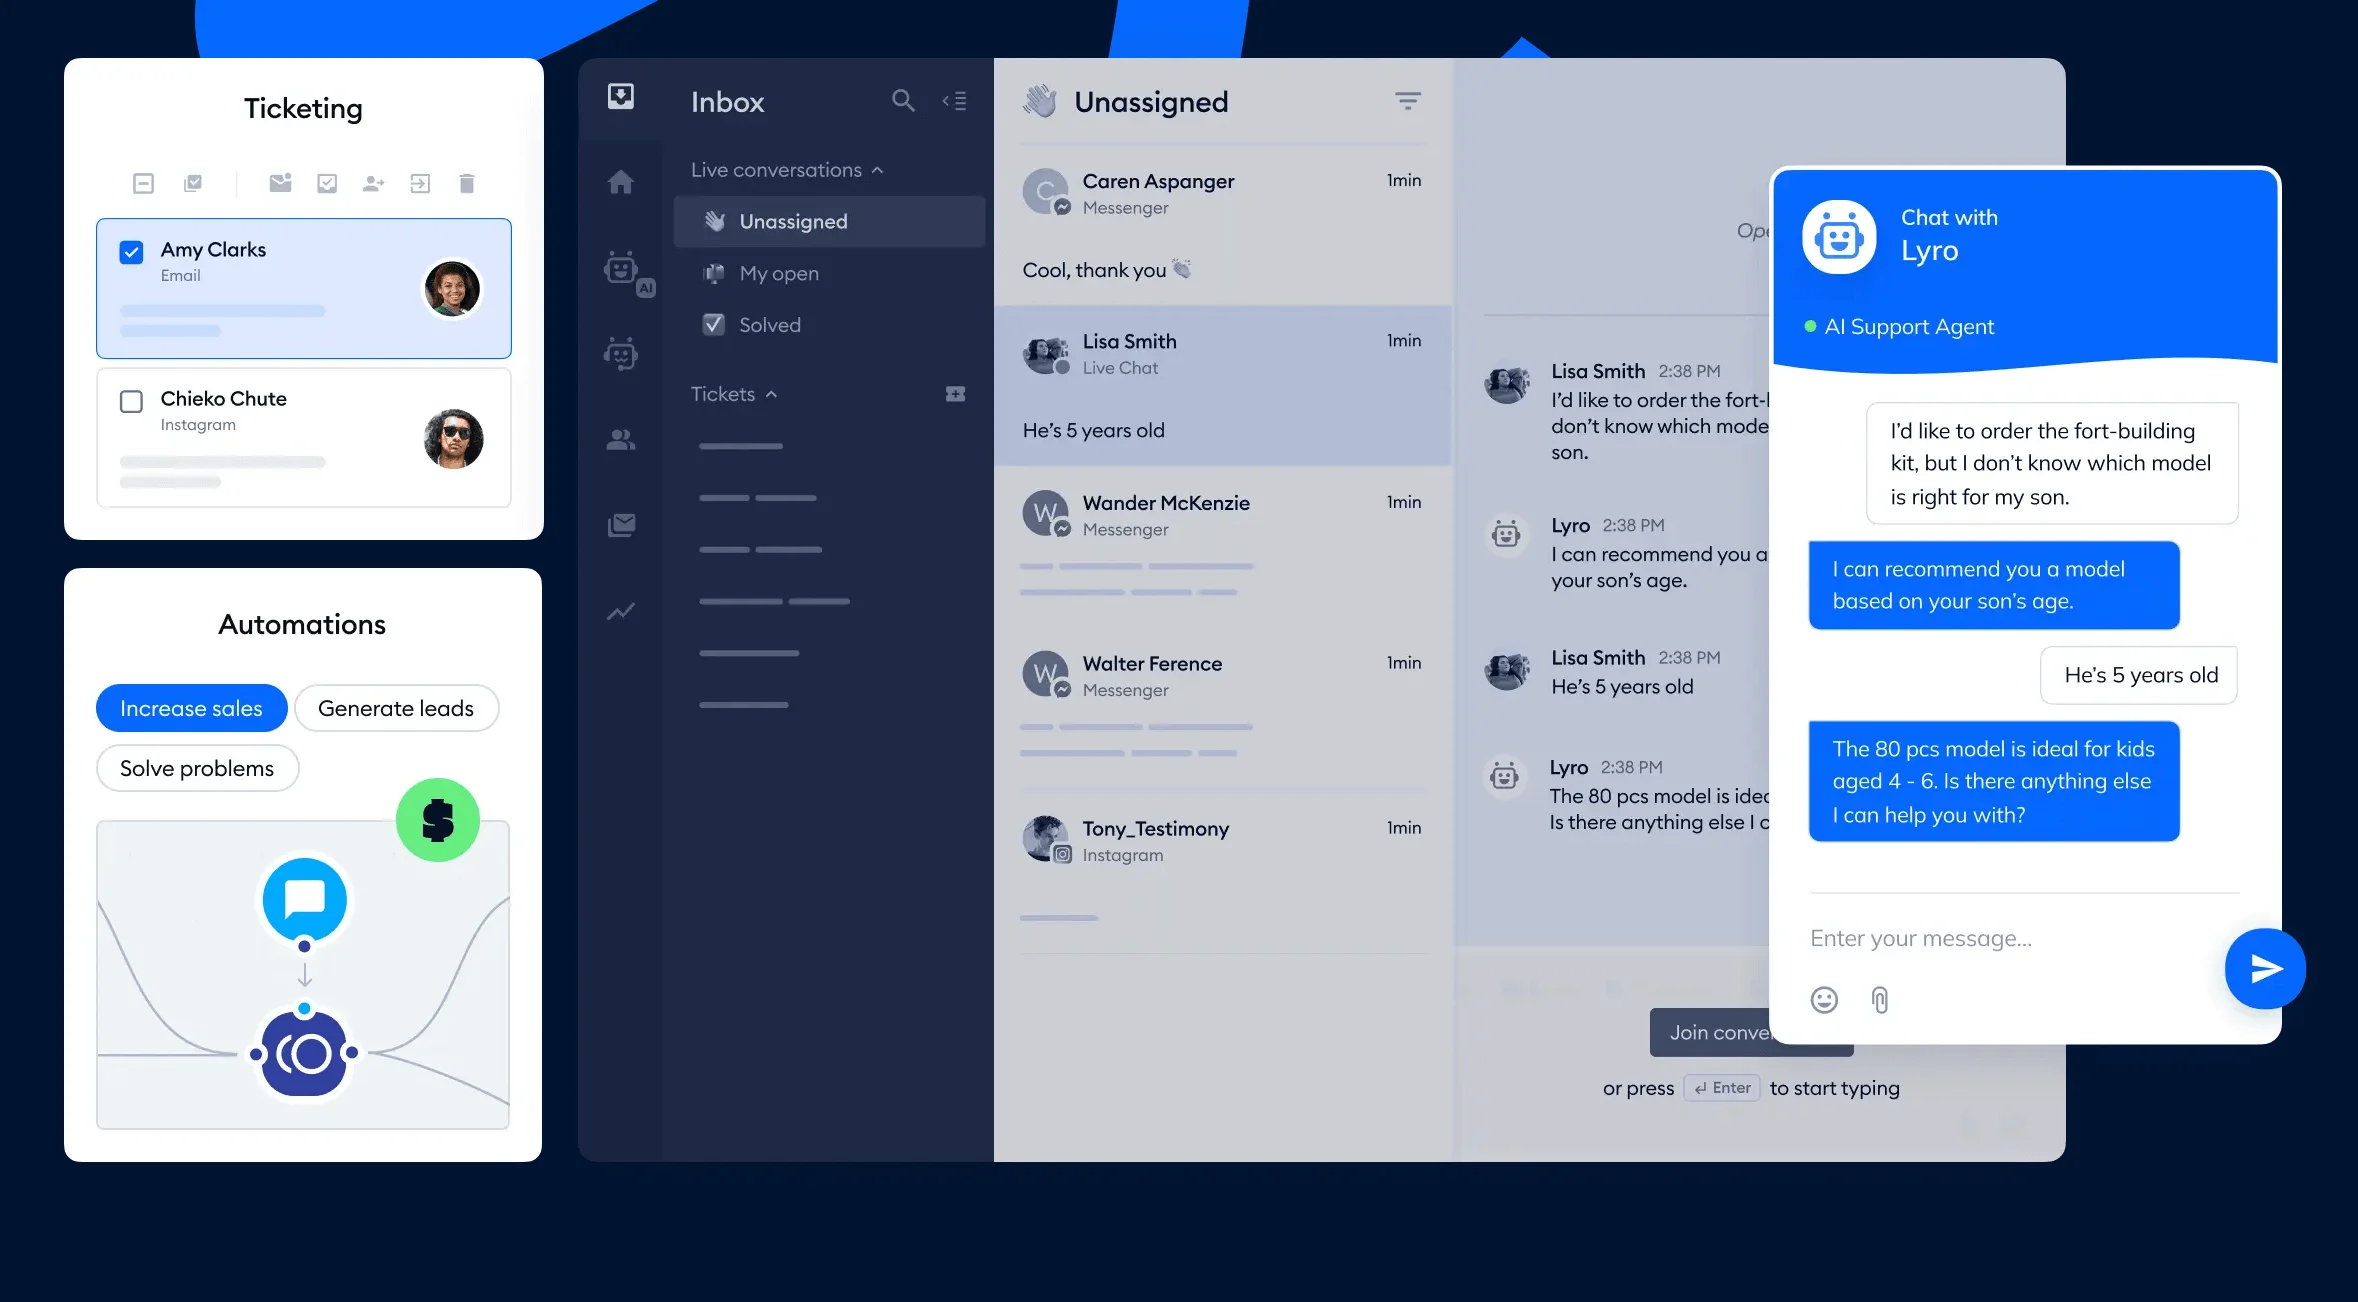Open Wander McKenzie Messenger conversation

click(x=1222, y=547)
